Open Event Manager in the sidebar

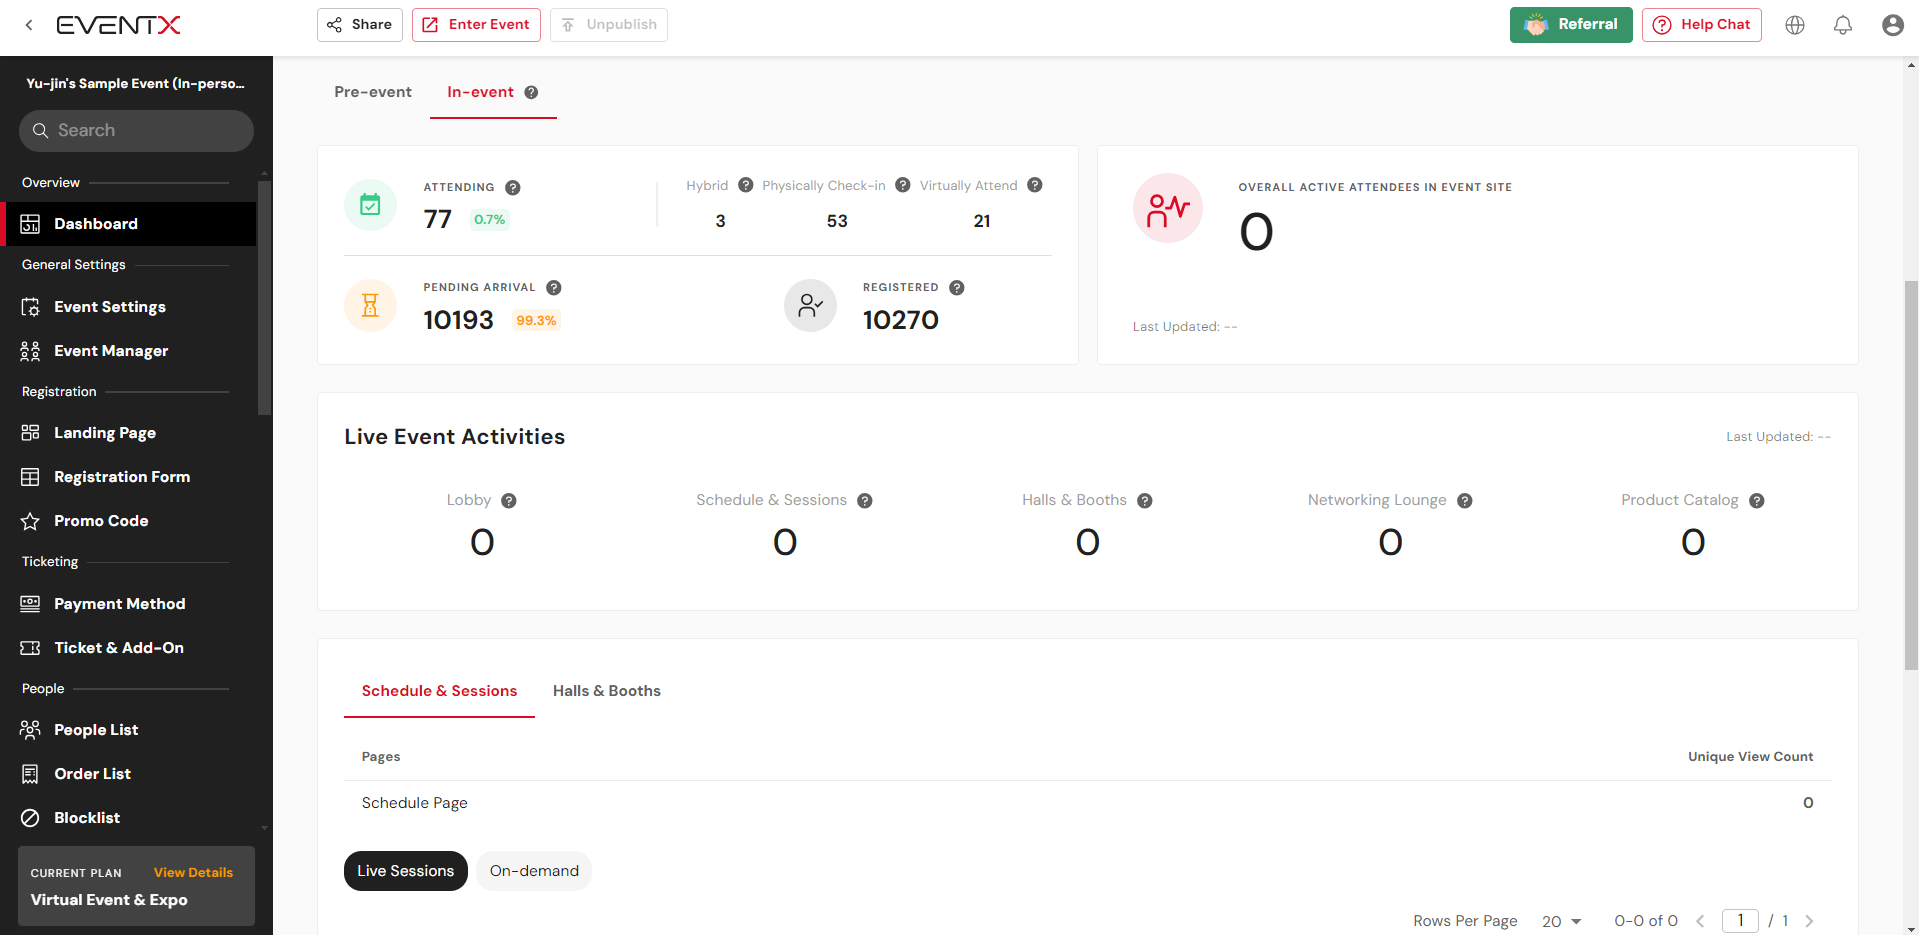[130, 351]
